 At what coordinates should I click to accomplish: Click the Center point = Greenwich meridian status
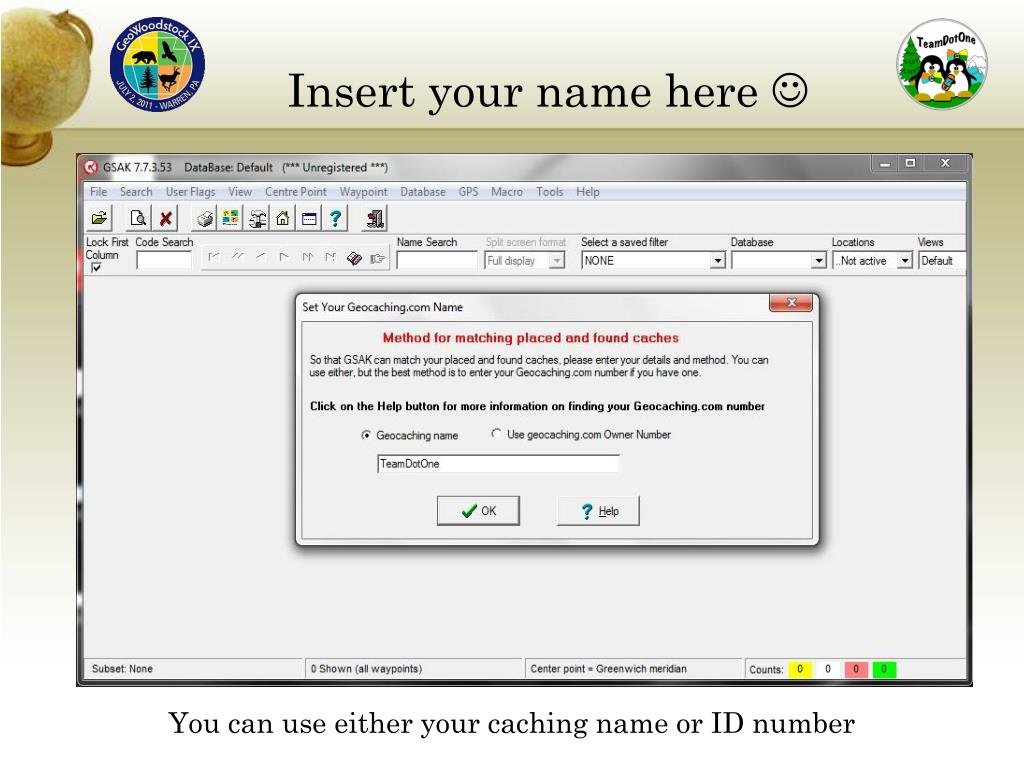[609, 669]
